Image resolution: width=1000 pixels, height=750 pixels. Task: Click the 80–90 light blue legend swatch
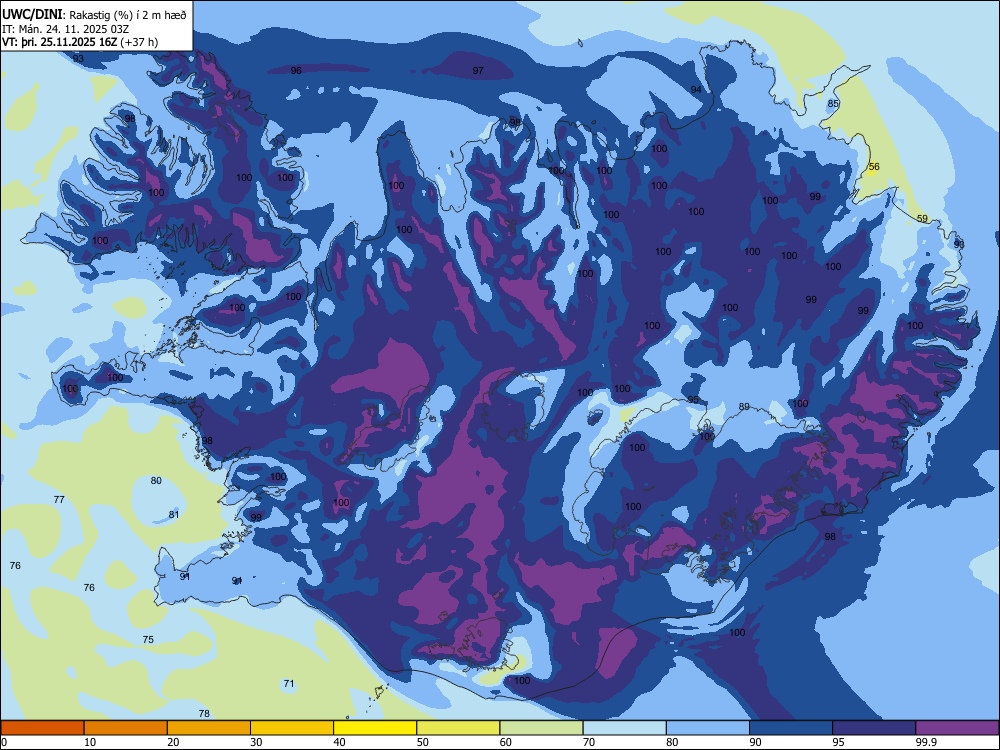pos(708,728)
